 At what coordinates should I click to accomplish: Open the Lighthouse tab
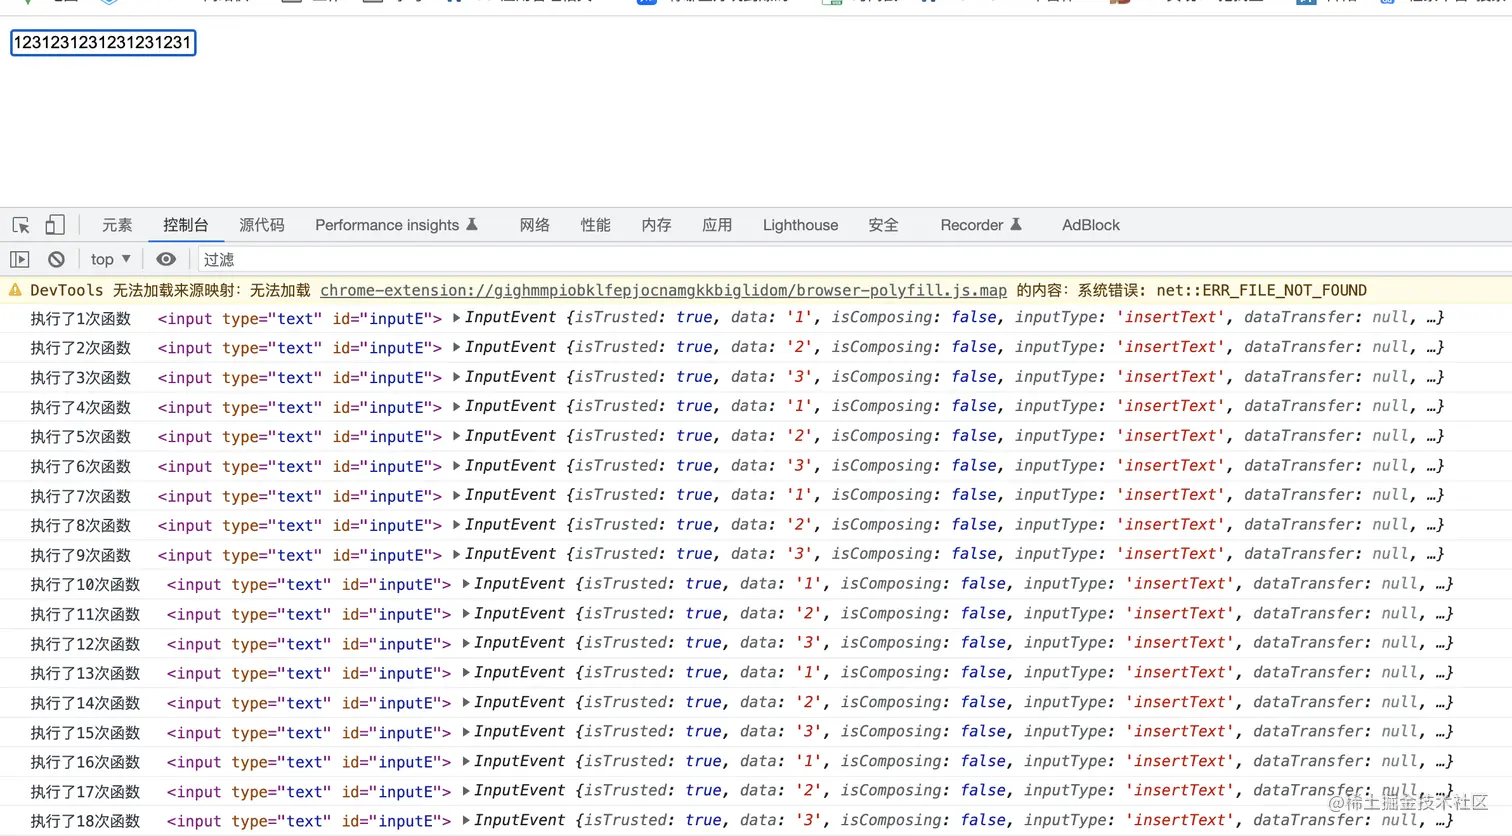[x=801, y=225]
